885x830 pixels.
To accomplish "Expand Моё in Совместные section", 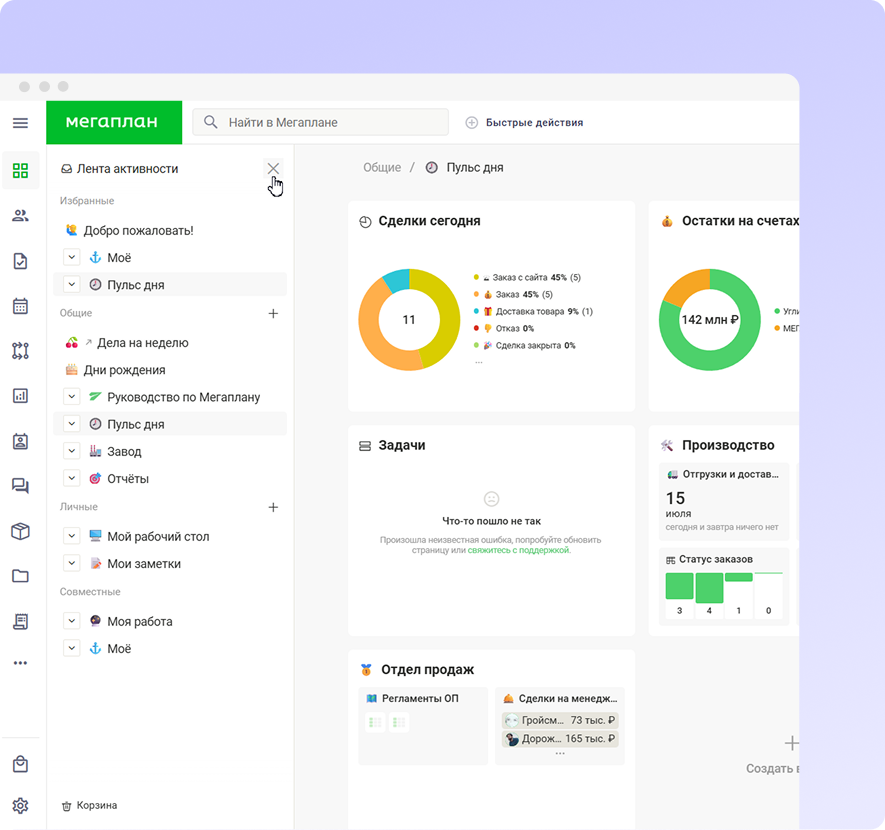I will point(72,648).
